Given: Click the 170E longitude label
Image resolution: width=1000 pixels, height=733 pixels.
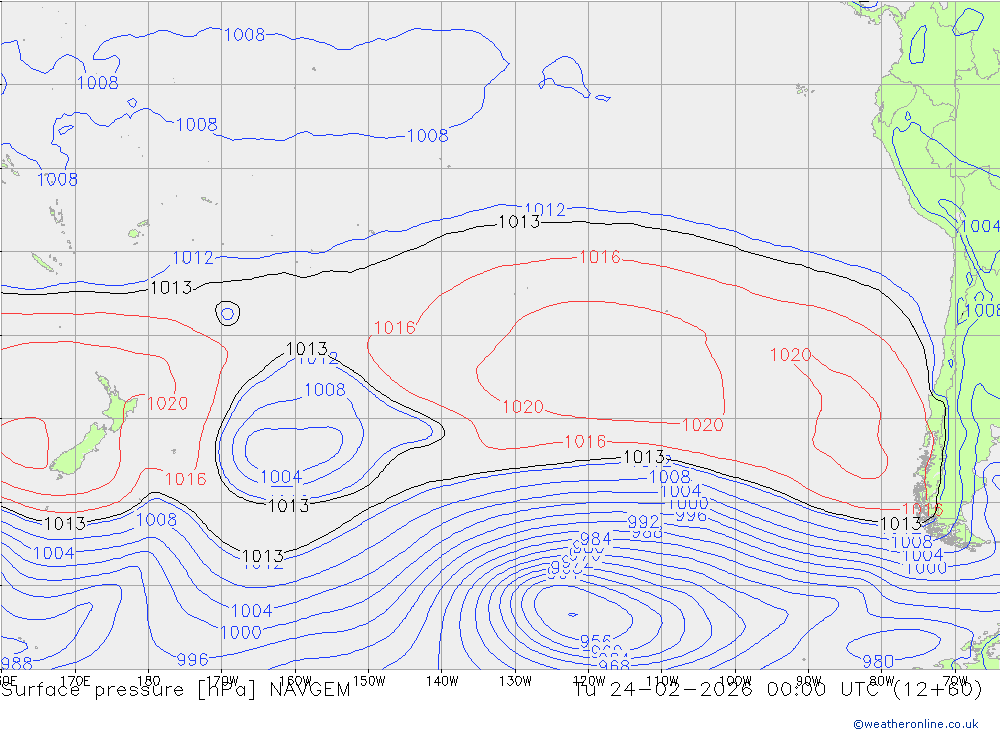Looking at the screenshot, I should point(75,681).
